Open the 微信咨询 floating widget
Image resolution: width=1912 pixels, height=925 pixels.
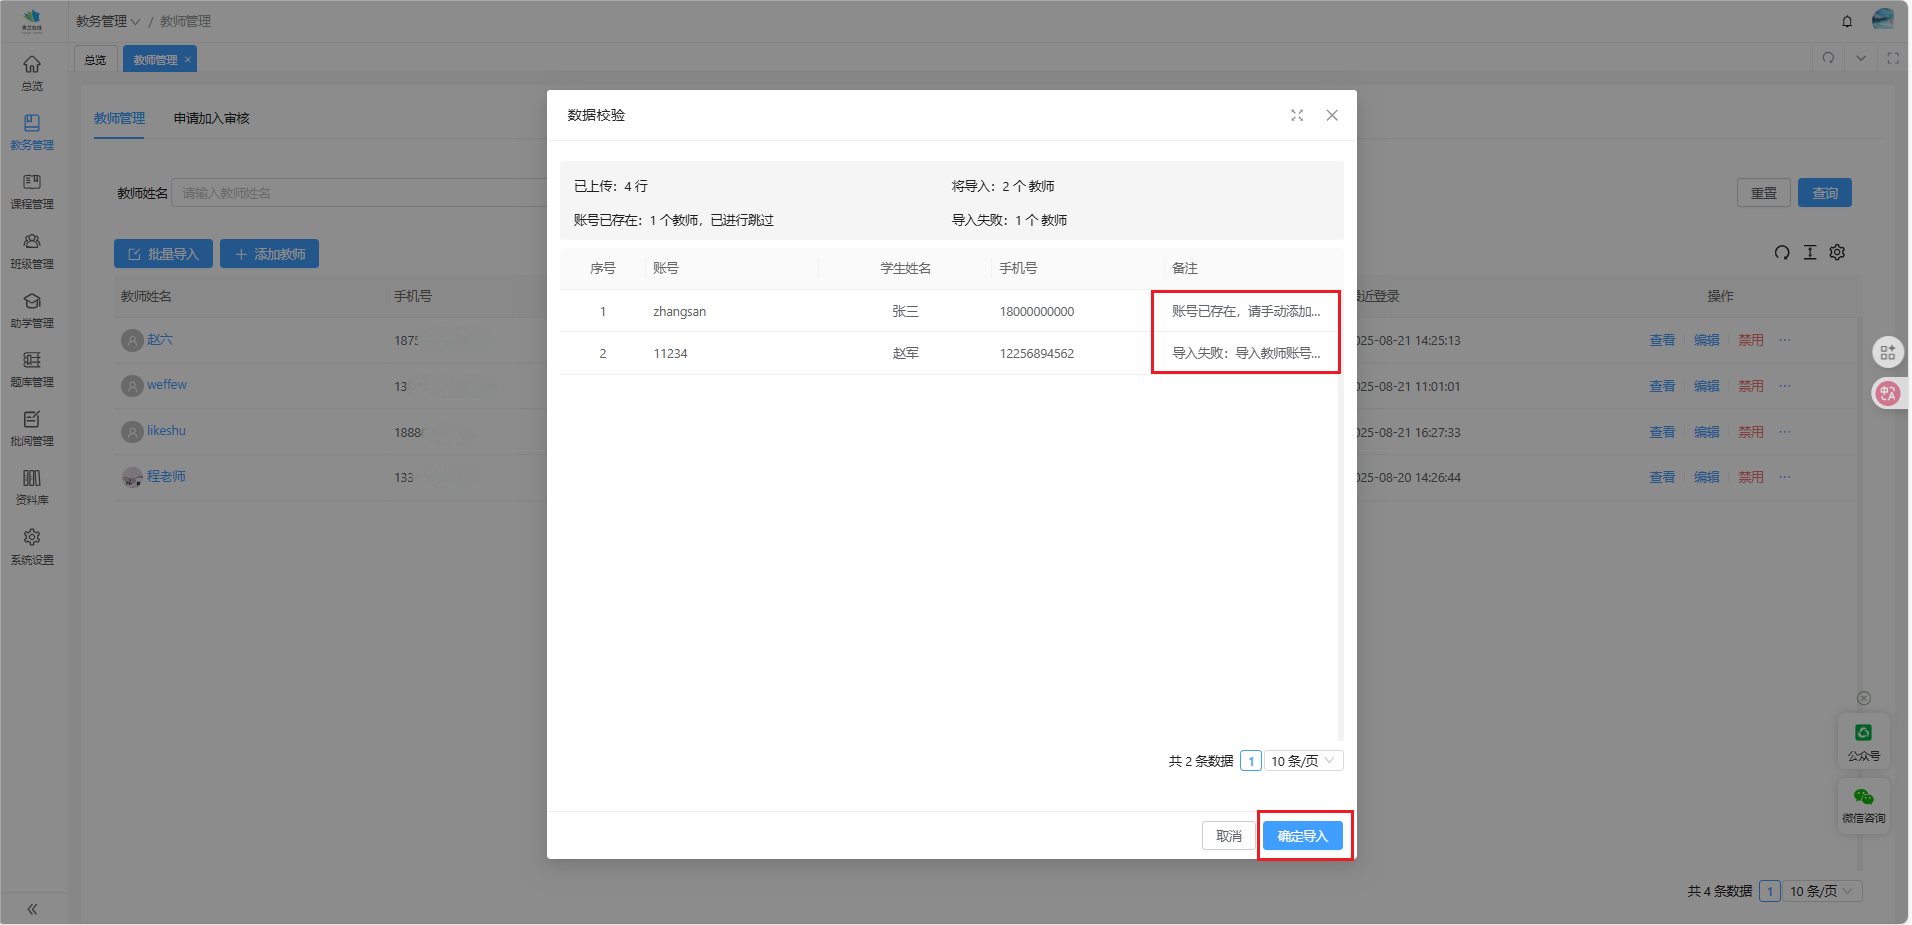point(1863,805)
